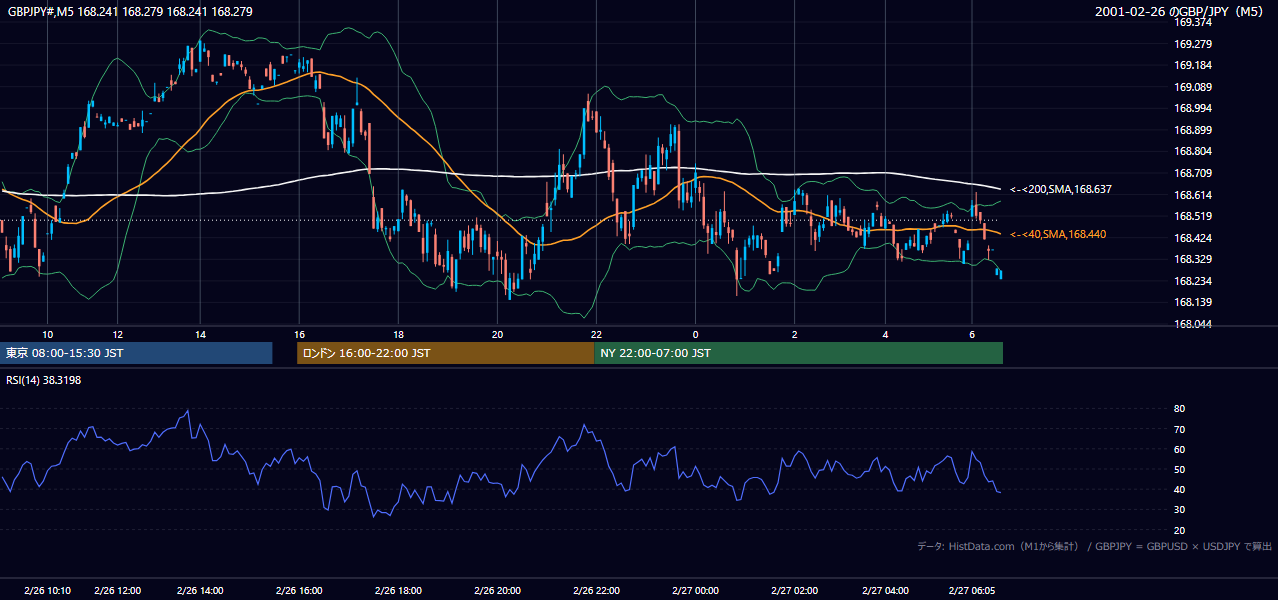The width and height of the screenshot is (1278, 600).
Task: Click the bottom date label 2/27 06:05
Action: click(972, 590)
